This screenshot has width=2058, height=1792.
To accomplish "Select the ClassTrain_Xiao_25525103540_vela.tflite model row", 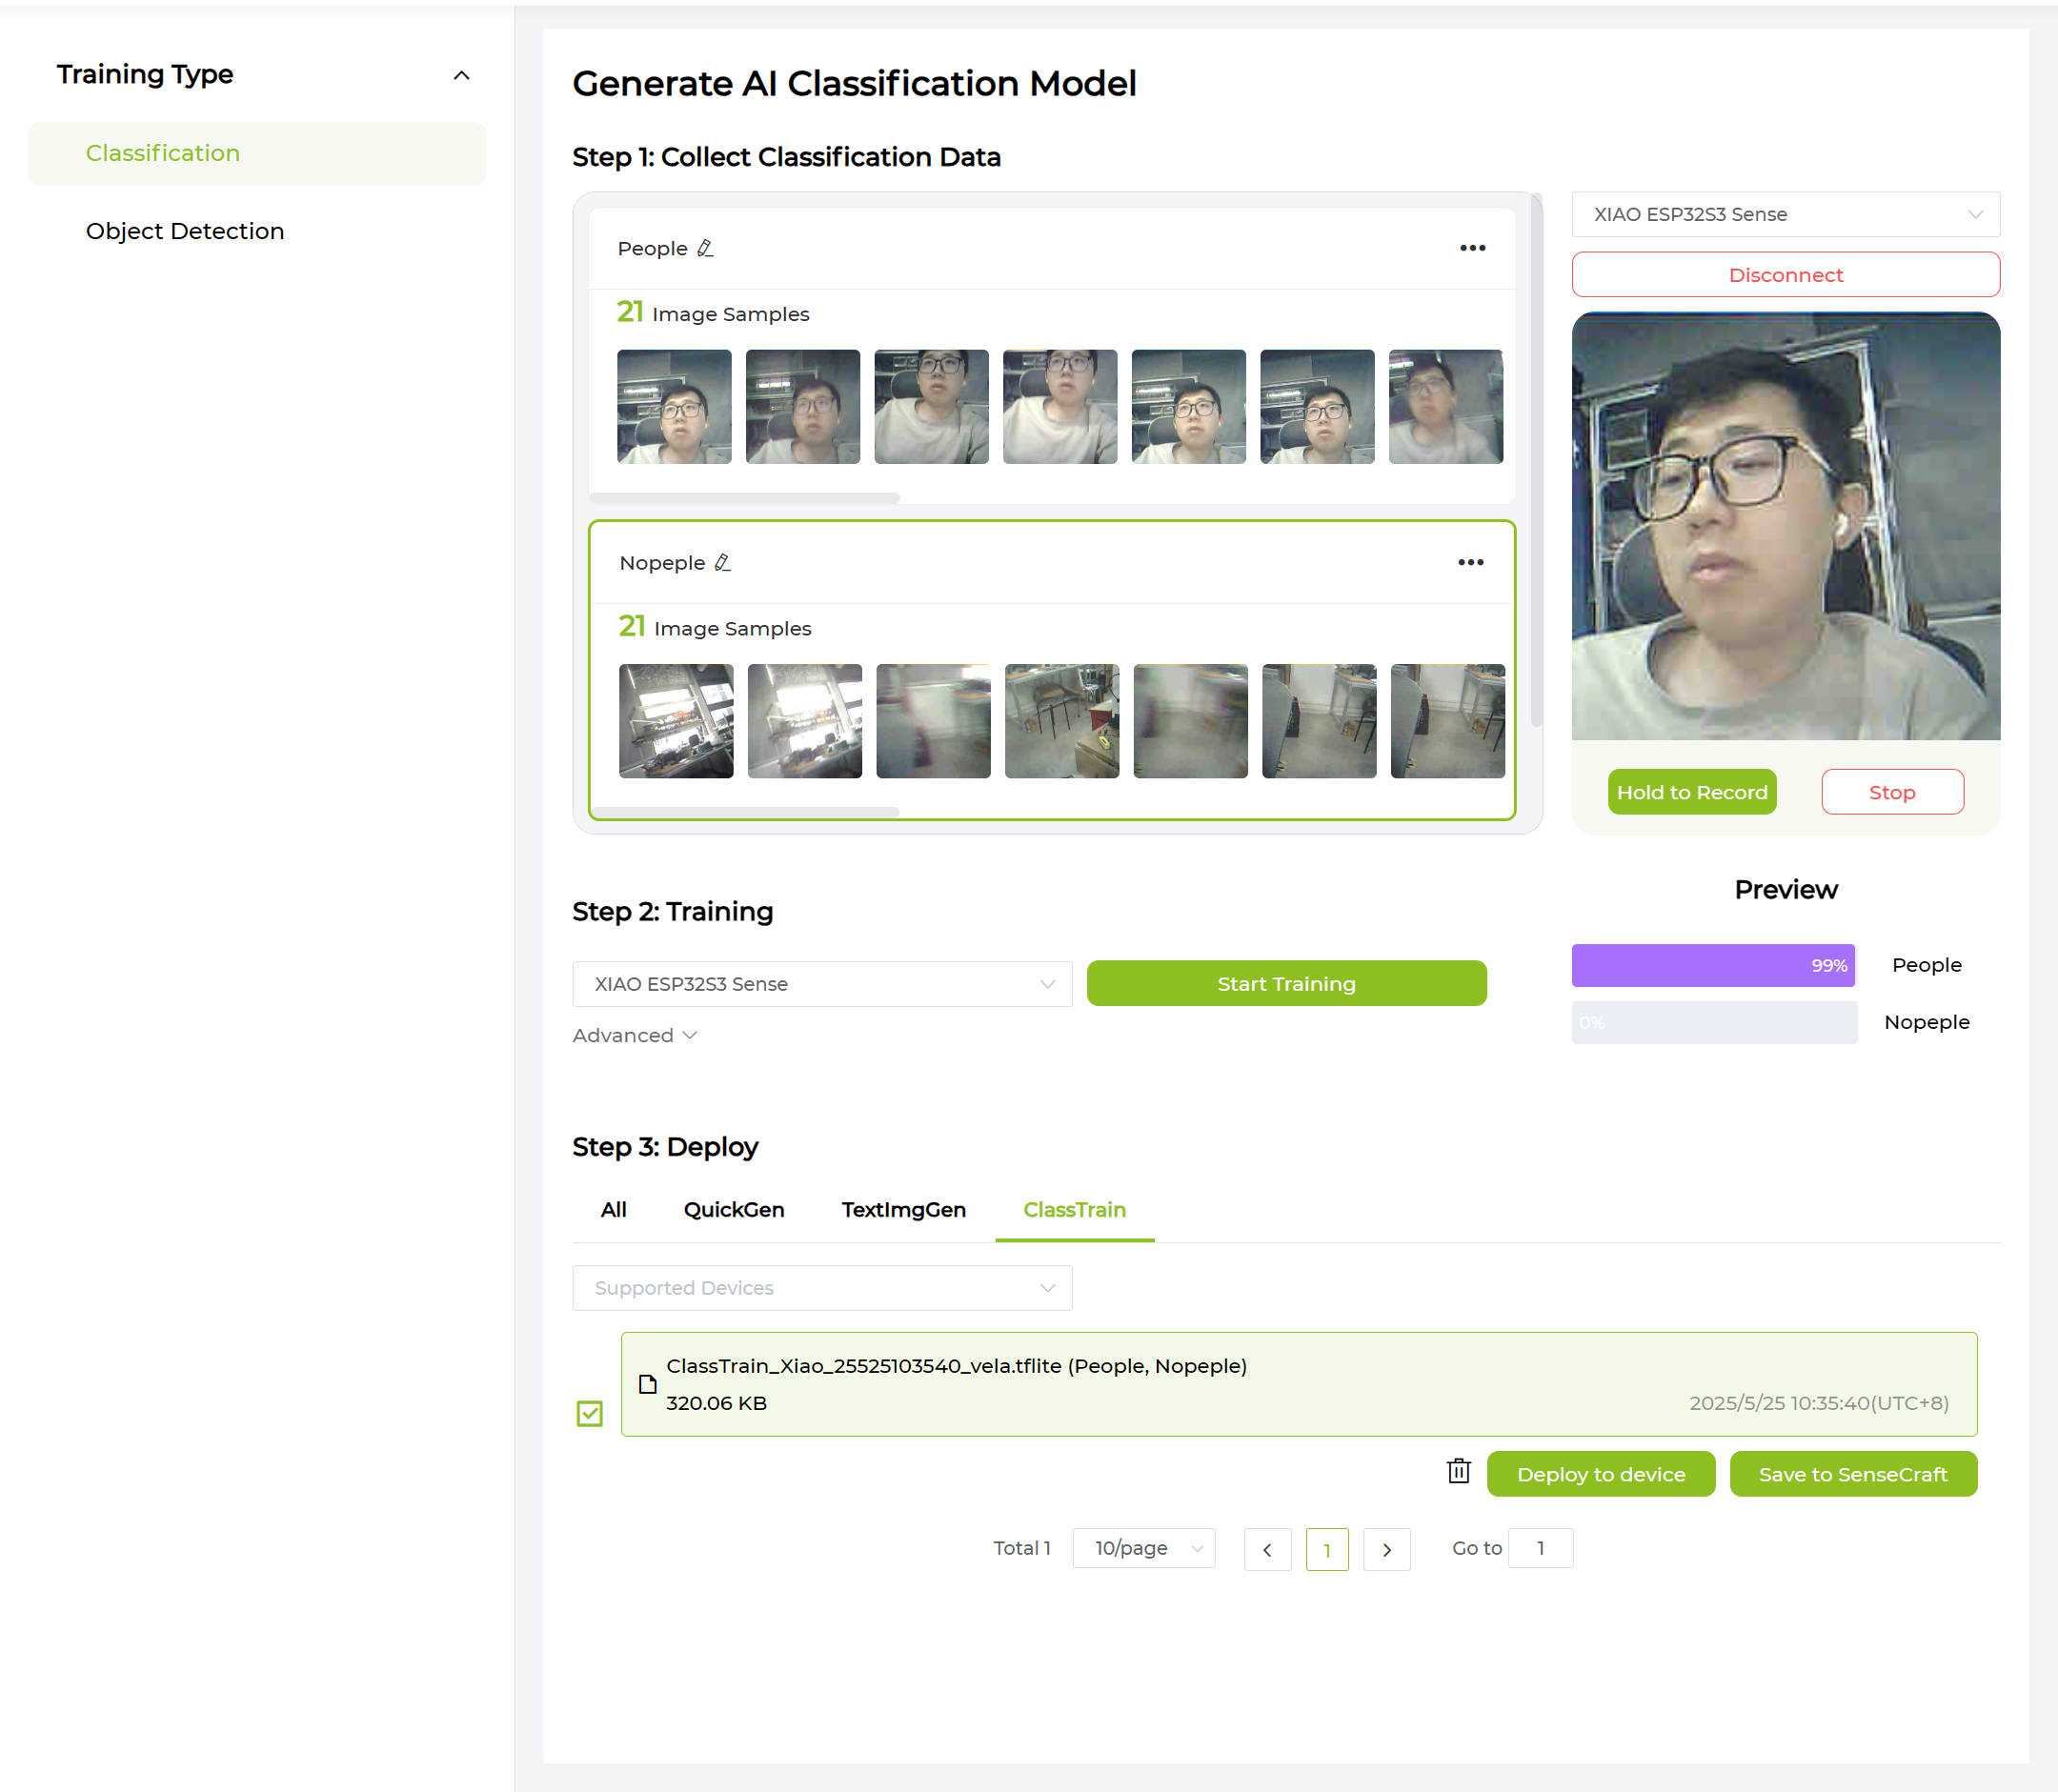I will (x=1298, y=1384).
